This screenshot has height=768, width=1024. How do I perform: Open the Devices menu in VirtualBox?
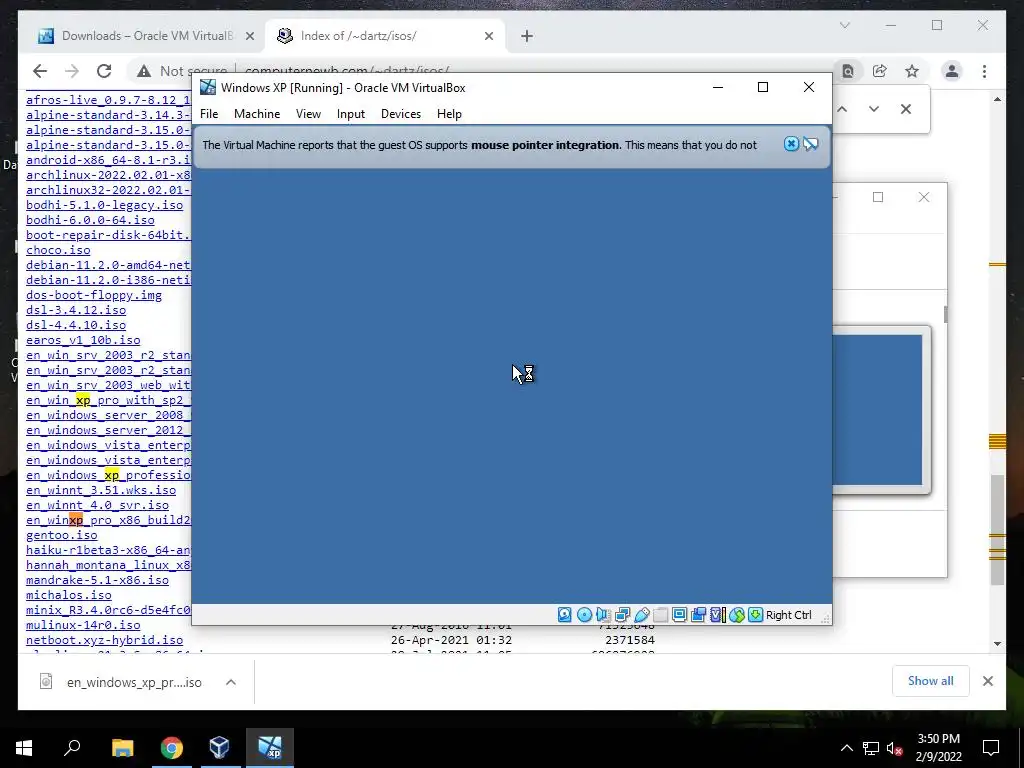click(401, 114)
